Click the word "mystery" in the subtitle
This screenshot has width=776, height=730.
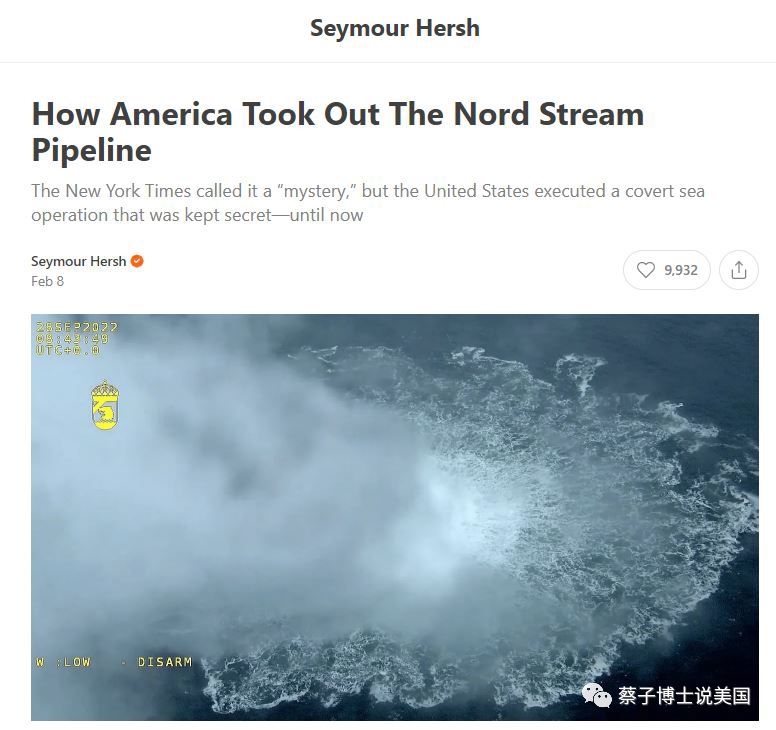click(x=317, y=191)
